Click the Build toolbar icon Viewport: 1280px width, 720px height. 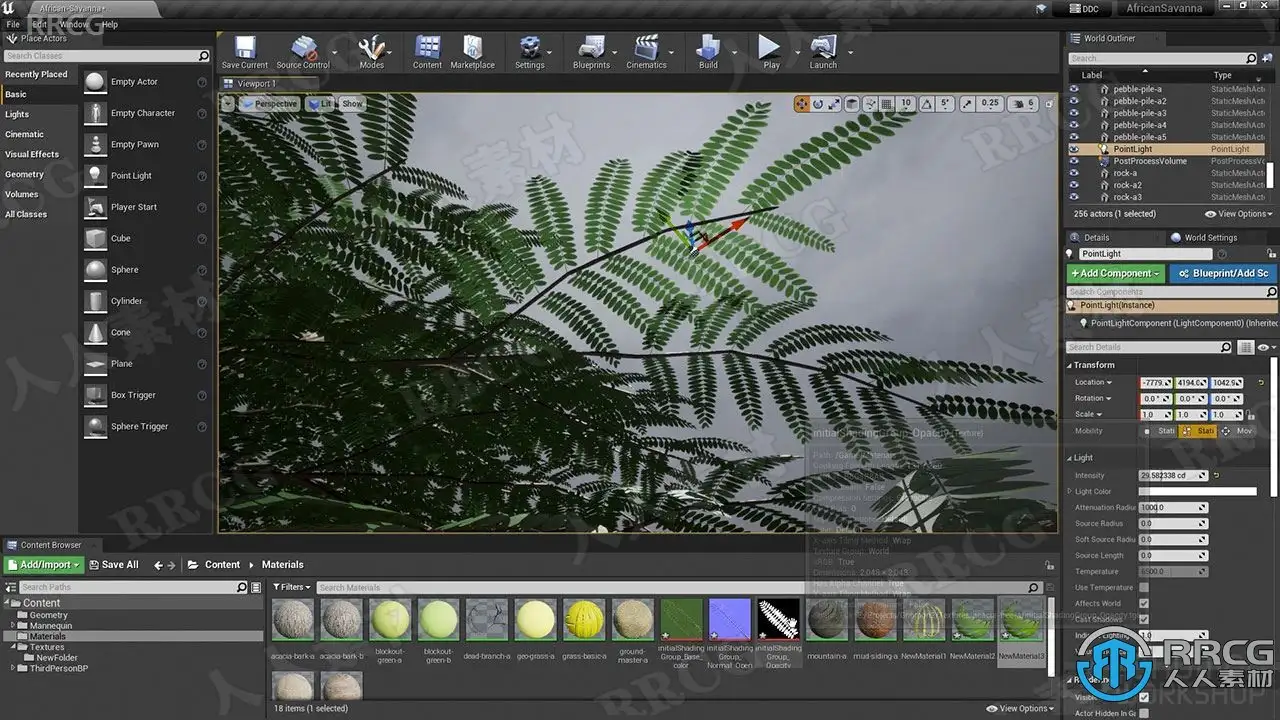click(708, 49)
